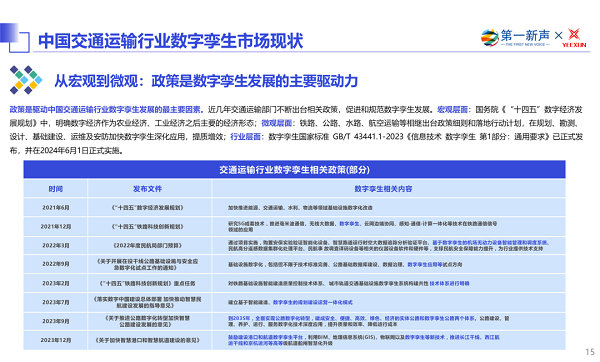Screen dimensions: 600x362
Task: Click the 2023年12月 date cell
Action: (x=56, y=340)
